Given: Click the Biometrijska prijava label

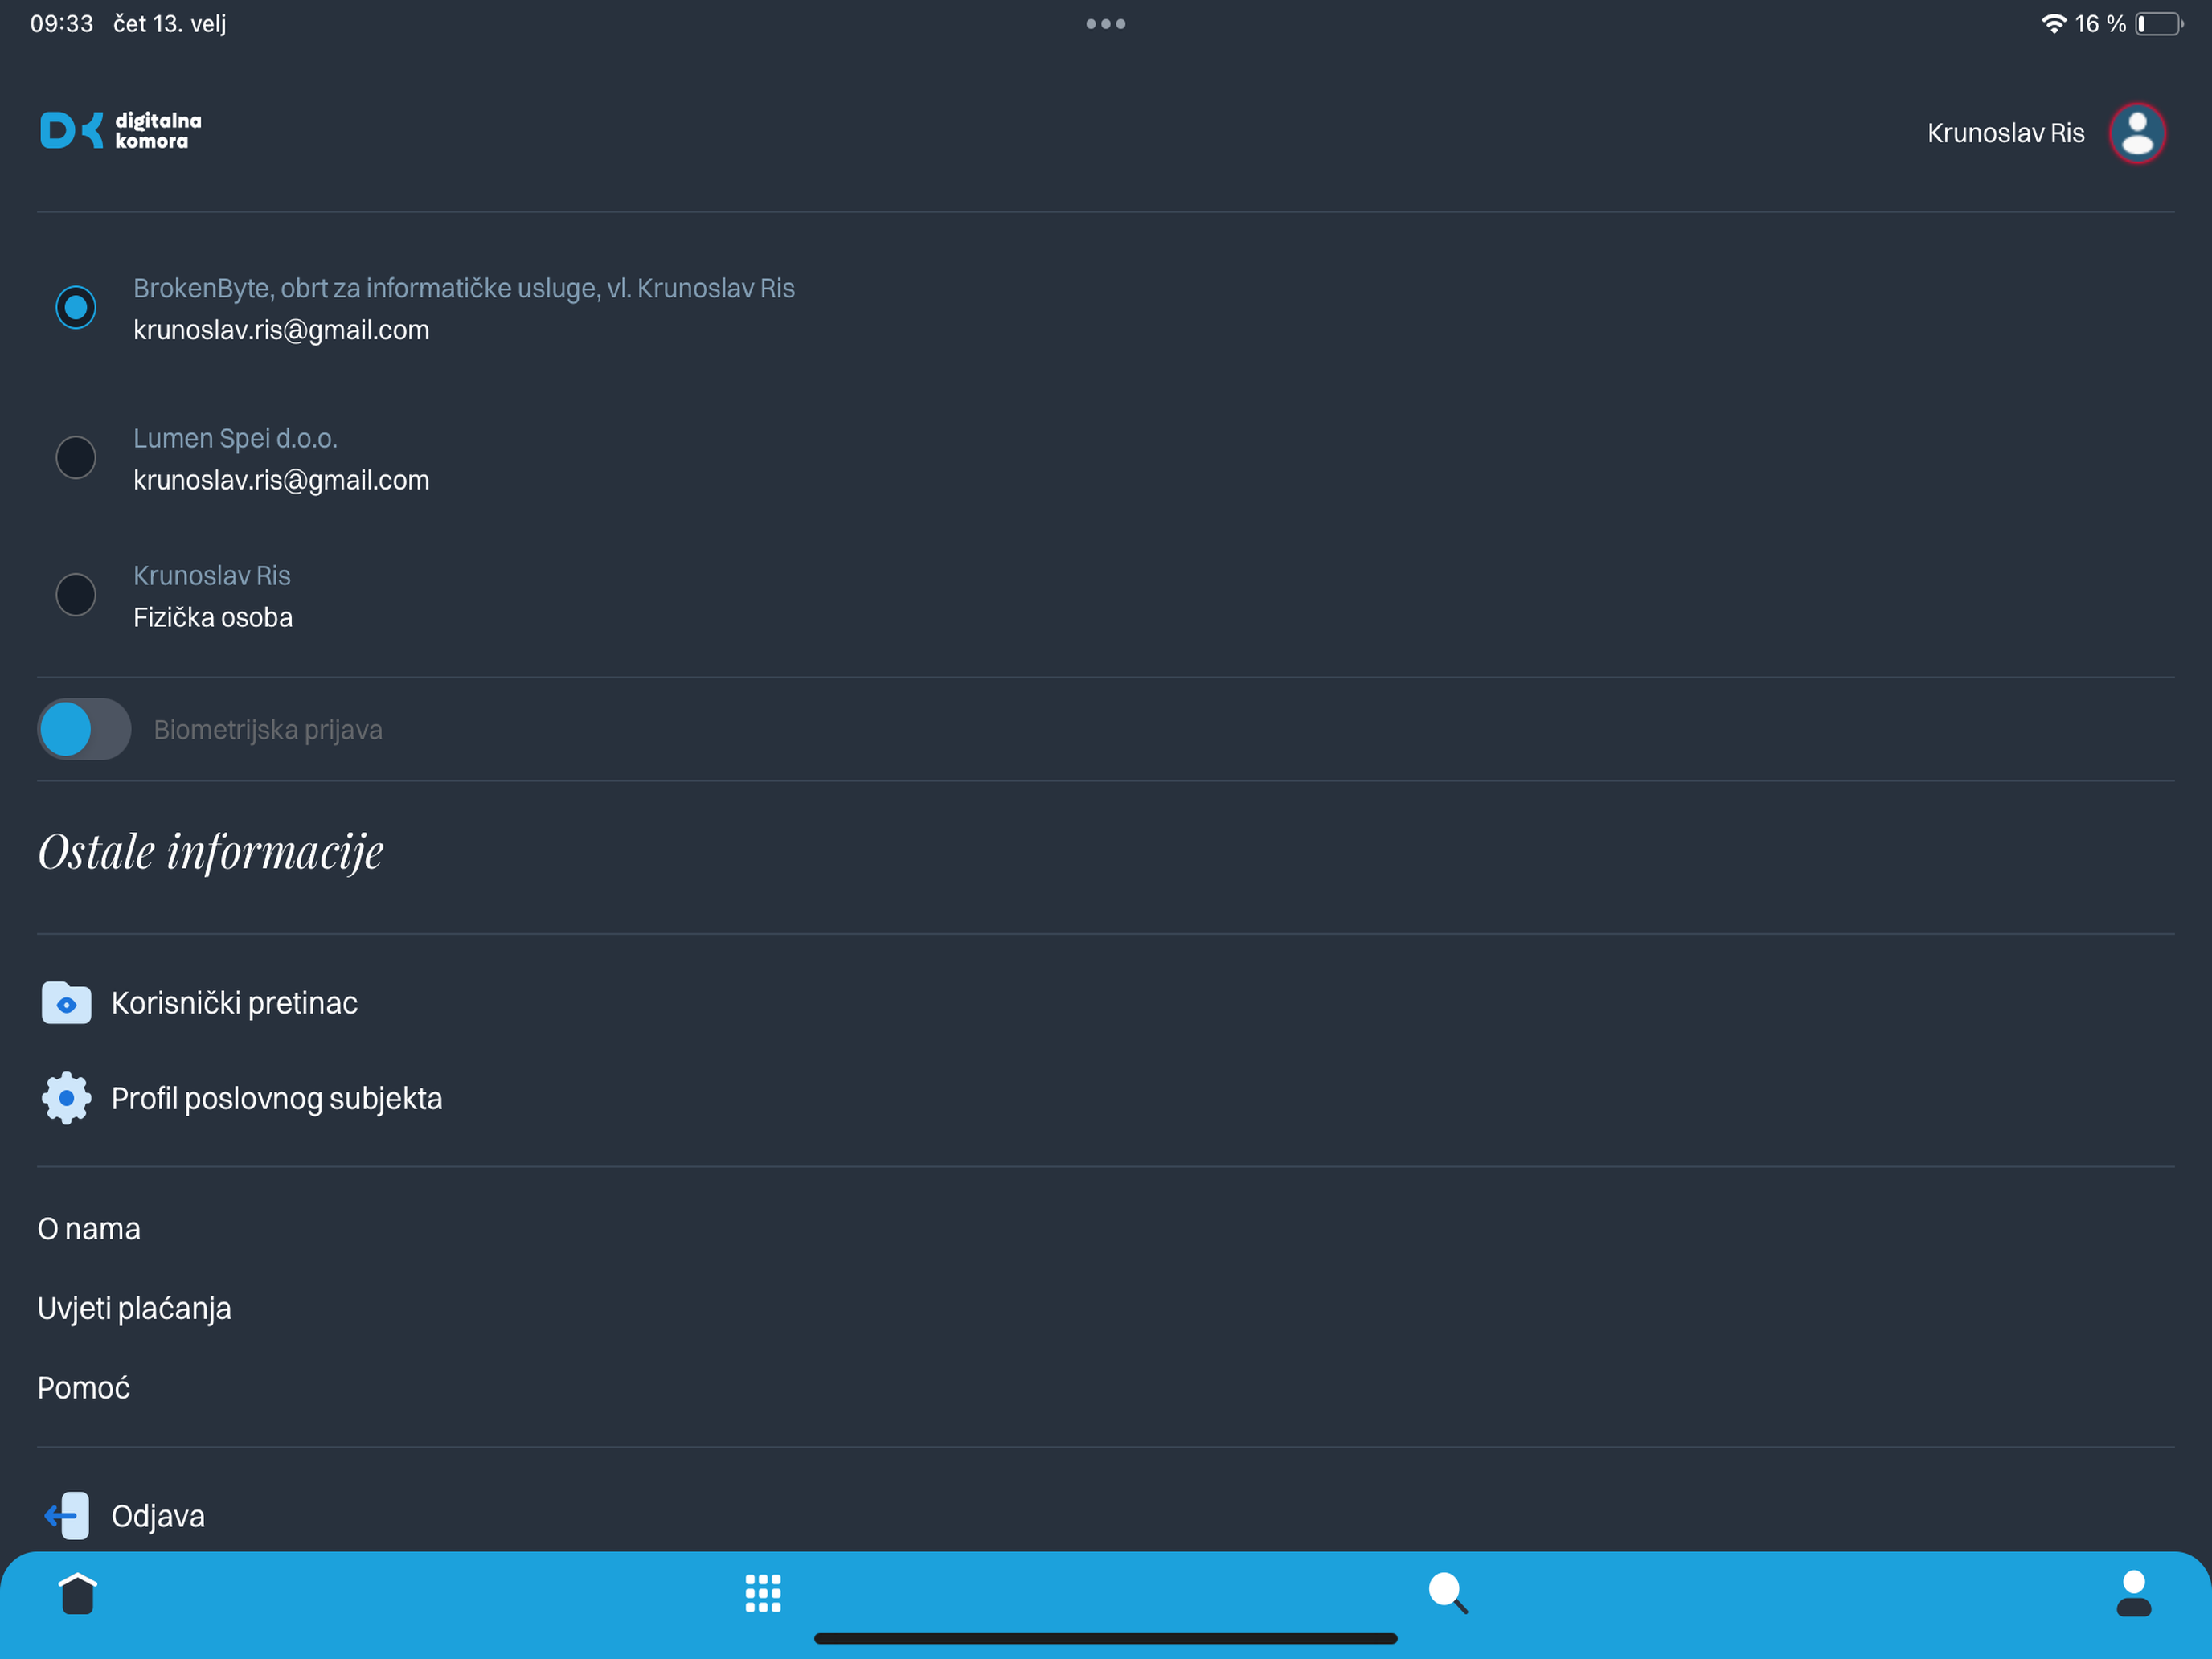Looking at the screenshot, I should point(268,730).
